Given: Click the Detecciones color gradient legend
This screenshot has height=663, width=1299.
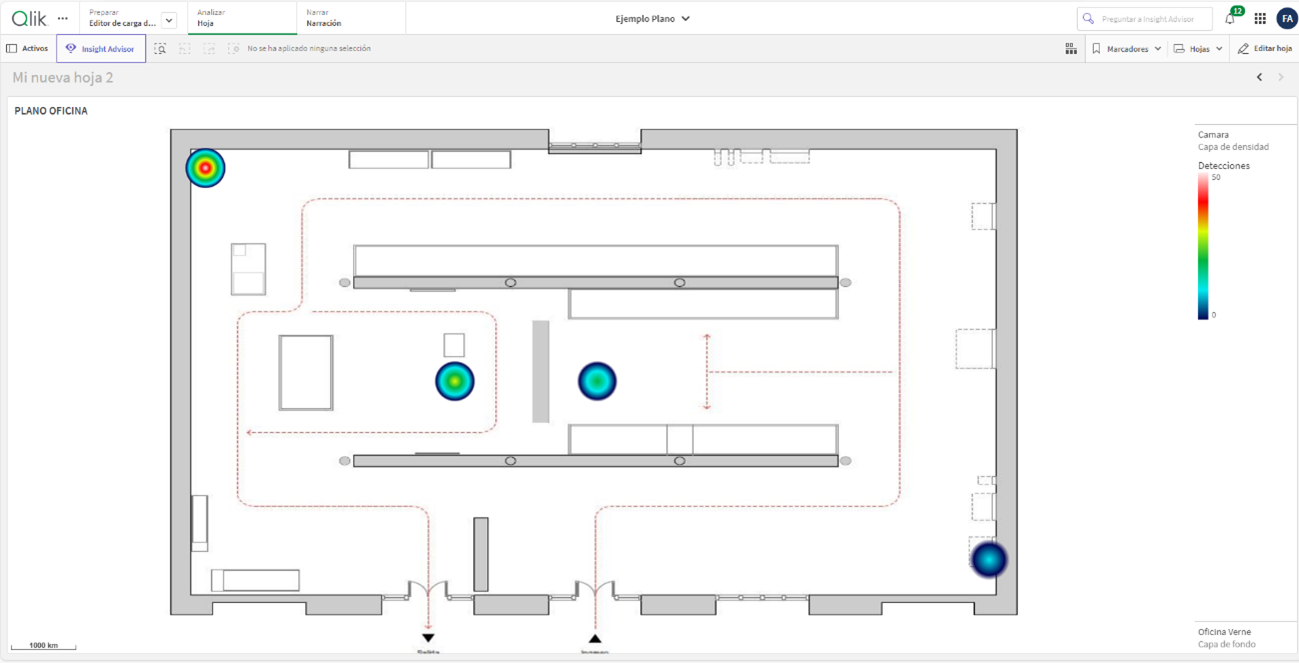Looking at the screenshot, I should click(x=1203, y=246).
